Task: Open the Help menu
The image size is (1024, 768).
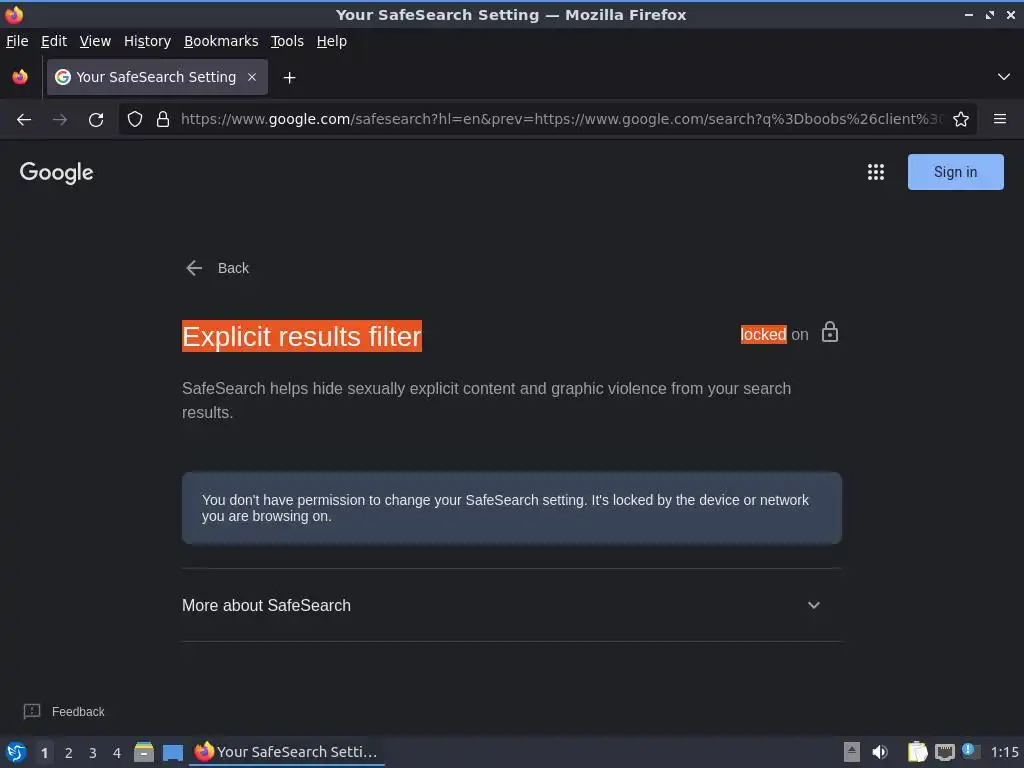Action: [x=332, y=41]
